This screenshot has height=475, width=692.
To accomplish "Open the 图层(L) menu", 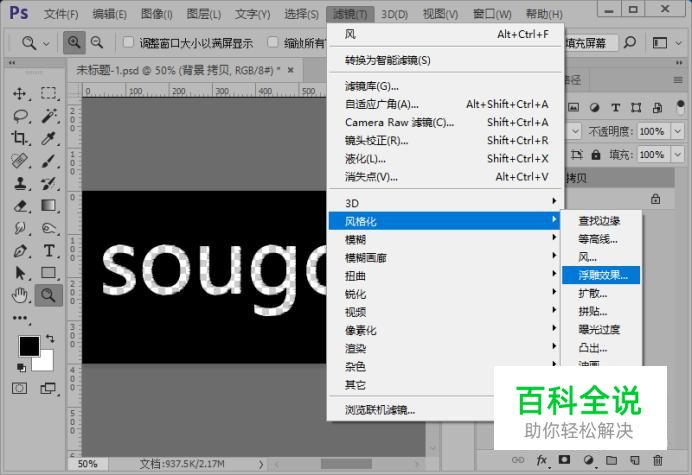I will coord(203,14).
